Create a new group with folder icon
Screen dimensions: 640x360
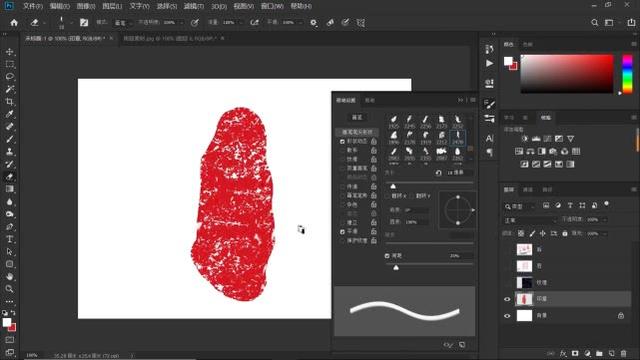[599, 353]
